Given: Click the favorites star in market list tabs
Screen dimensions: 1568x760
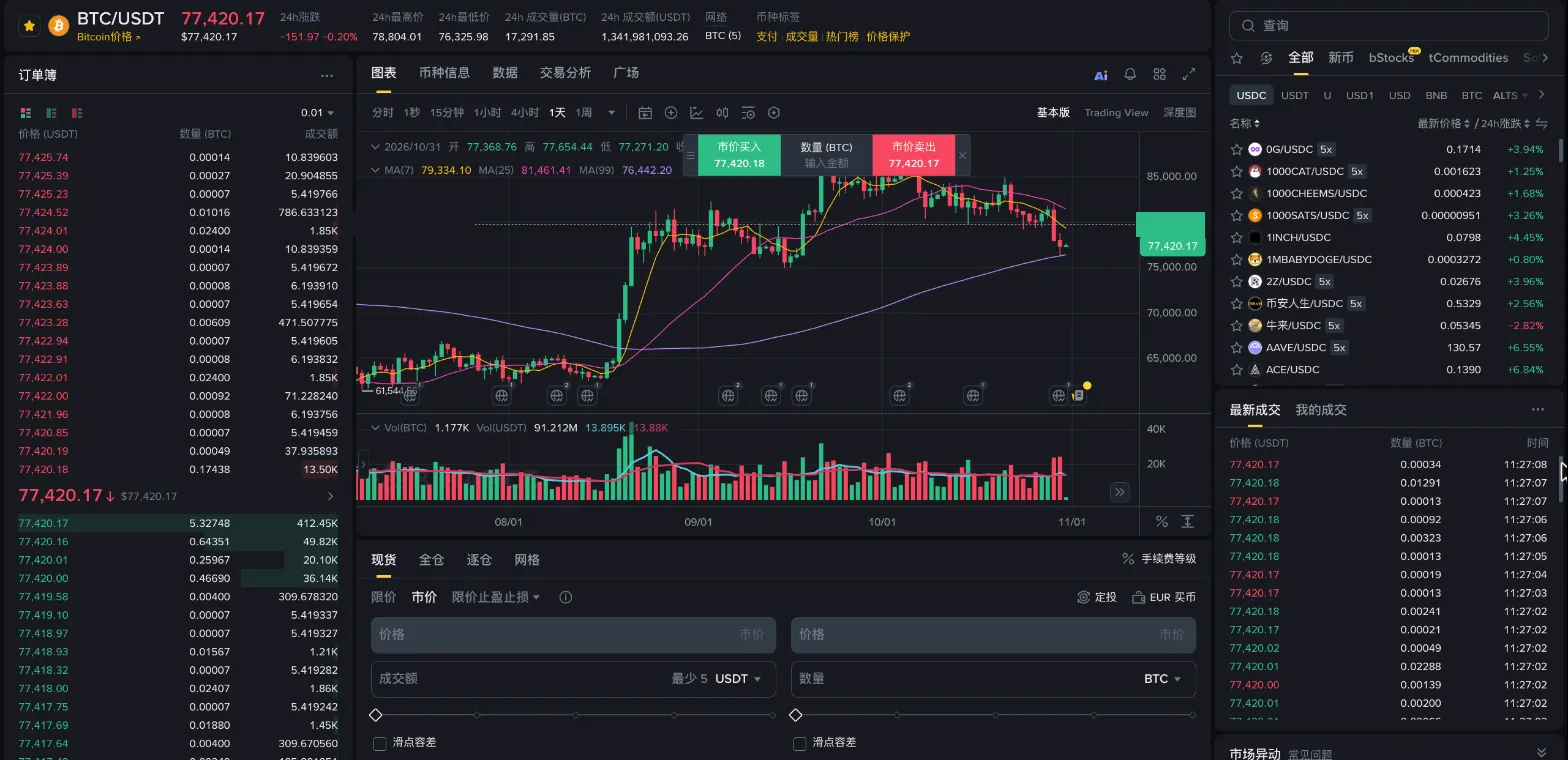Looking at the screenshot, I should pyautogui.click(x=1237, y=58).
